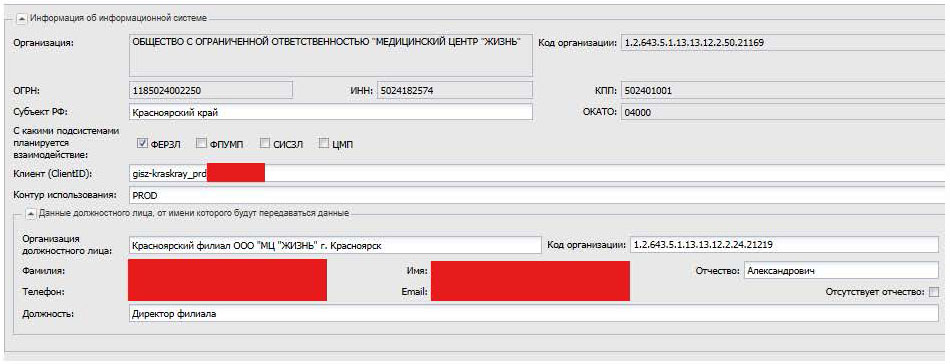The height and width of the screenshot is (364, 950).
Task: Click the ИНН field 5024182574
Action: coord(454,90)
